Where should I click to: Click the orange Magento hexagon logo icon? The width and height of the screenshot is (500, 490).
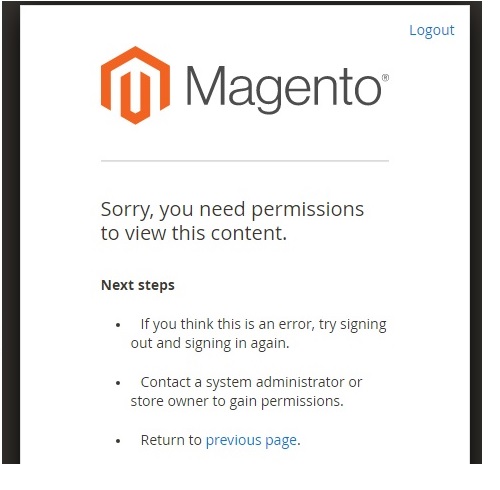coord(135,85)
